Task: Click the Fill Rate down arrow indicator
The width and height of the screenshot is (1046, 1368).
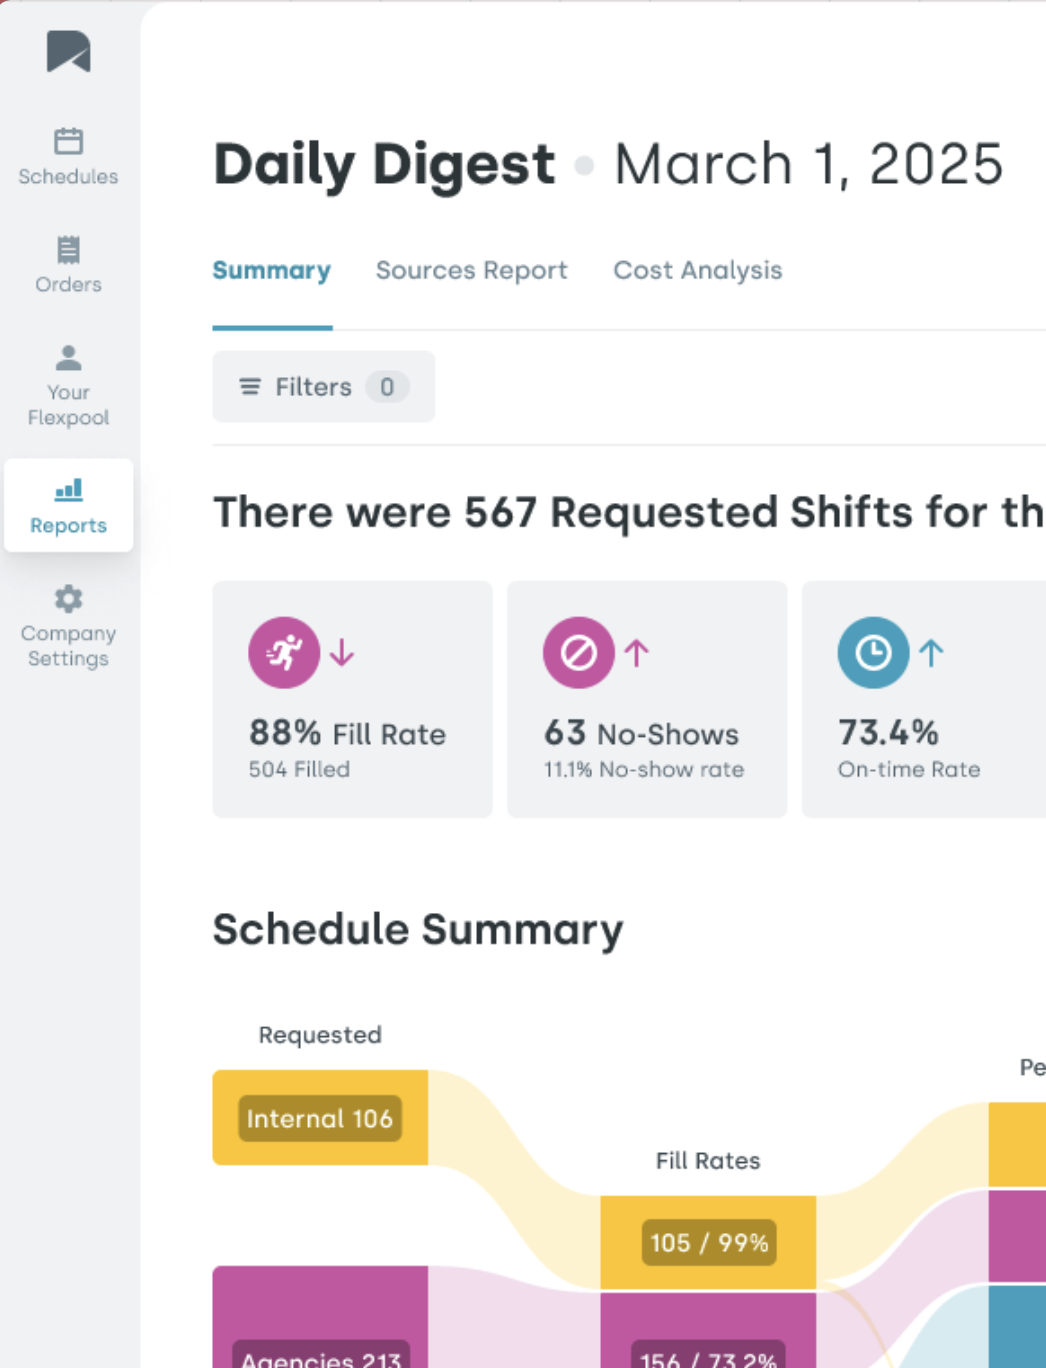Action: [x=342, y=653]
